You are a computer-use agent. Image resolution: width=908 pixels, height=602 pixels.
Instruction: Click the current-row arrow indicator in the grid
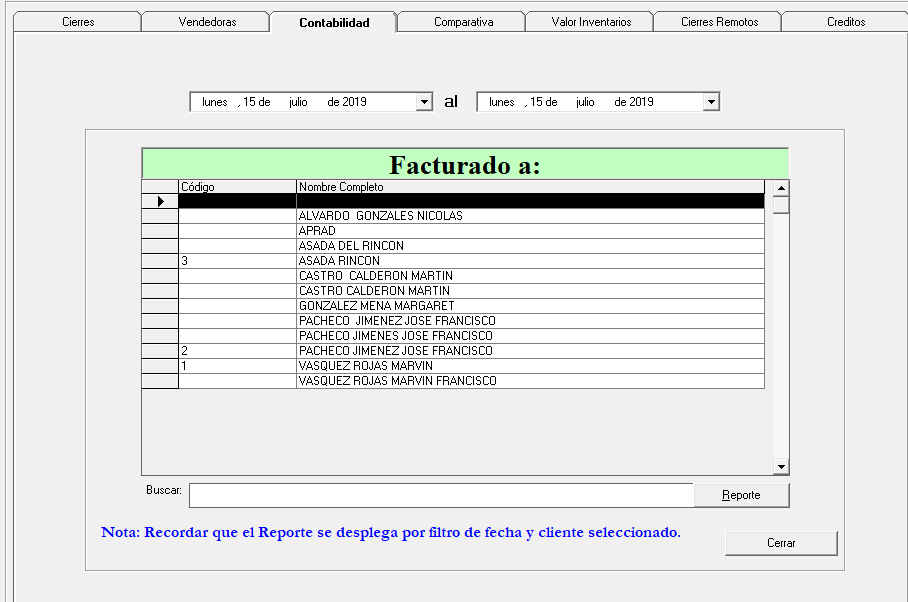pyautogui.click(x=160, y=201)
